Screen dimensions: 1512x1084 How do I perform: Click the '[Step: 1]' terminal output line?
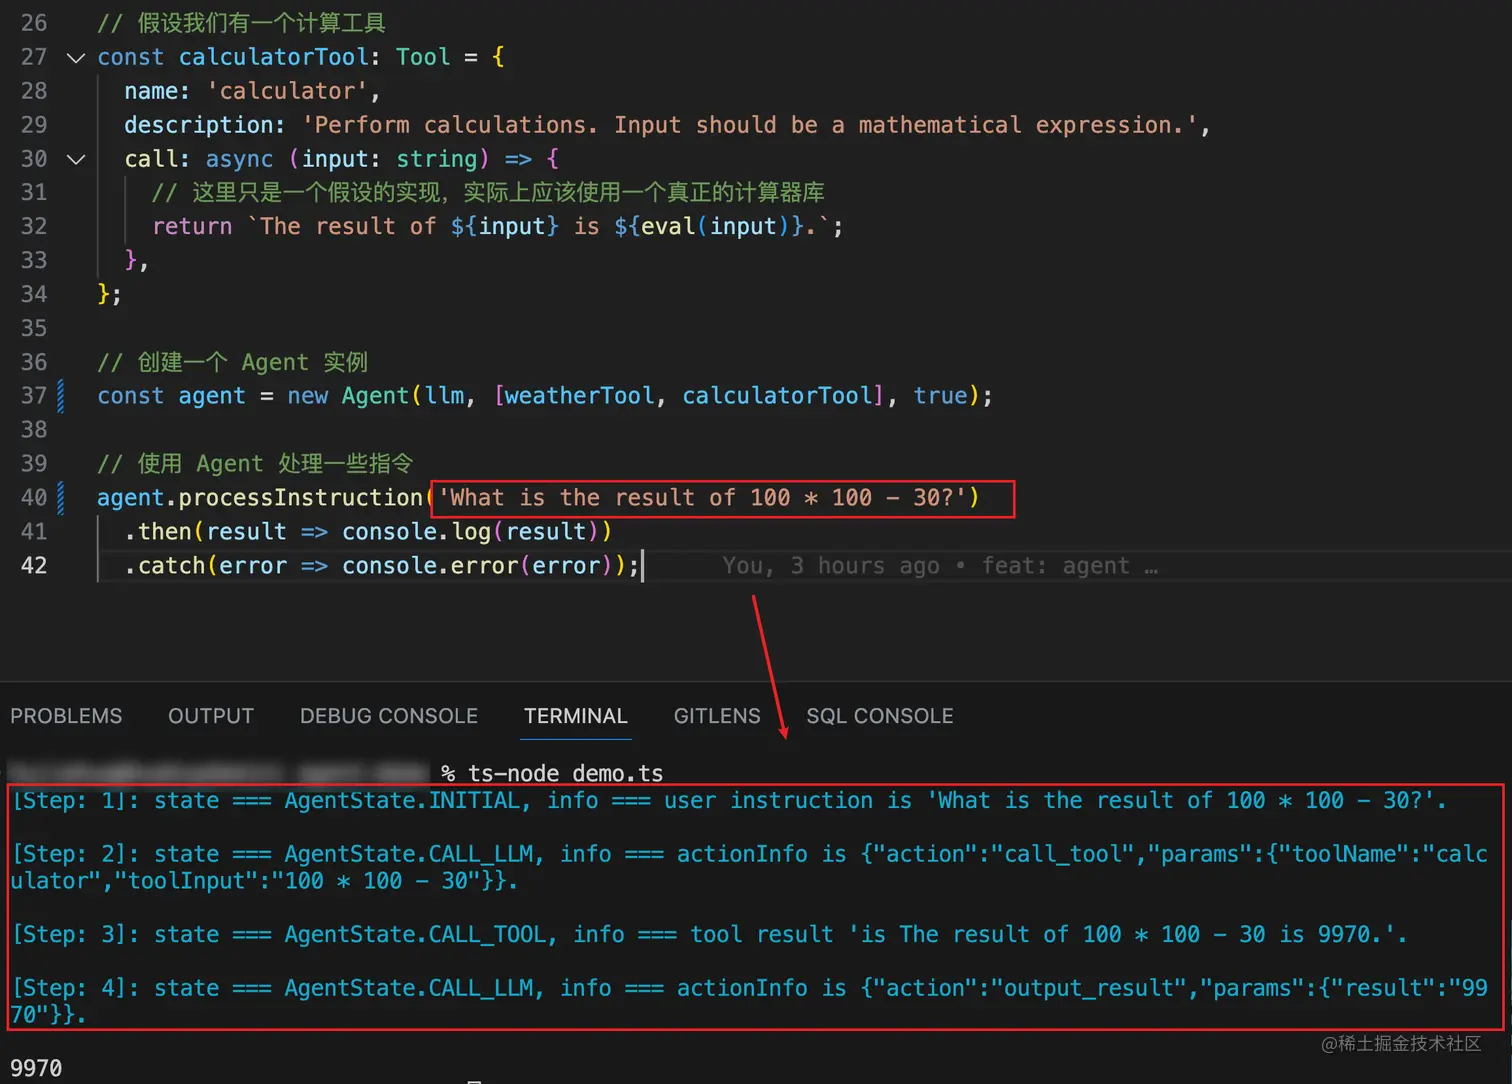(x=729, y=800)
